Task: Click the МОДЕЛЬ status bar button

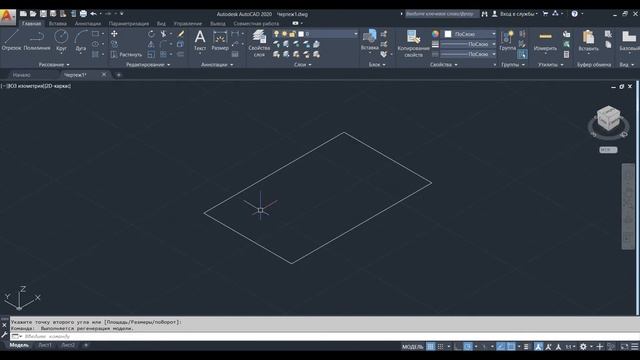Action: [x=413, y=347]
